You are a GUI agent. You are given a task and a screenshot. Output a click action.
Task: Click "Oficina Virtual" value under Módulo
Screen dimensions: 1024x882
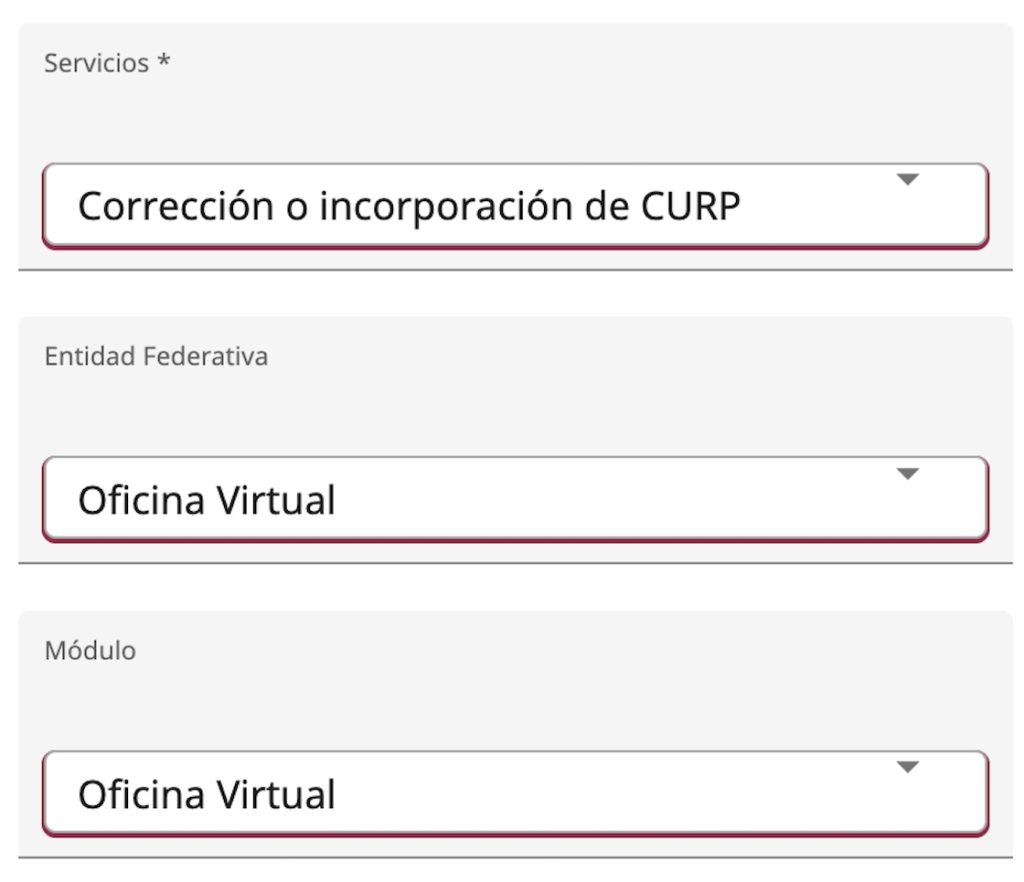tap(206, 794)
